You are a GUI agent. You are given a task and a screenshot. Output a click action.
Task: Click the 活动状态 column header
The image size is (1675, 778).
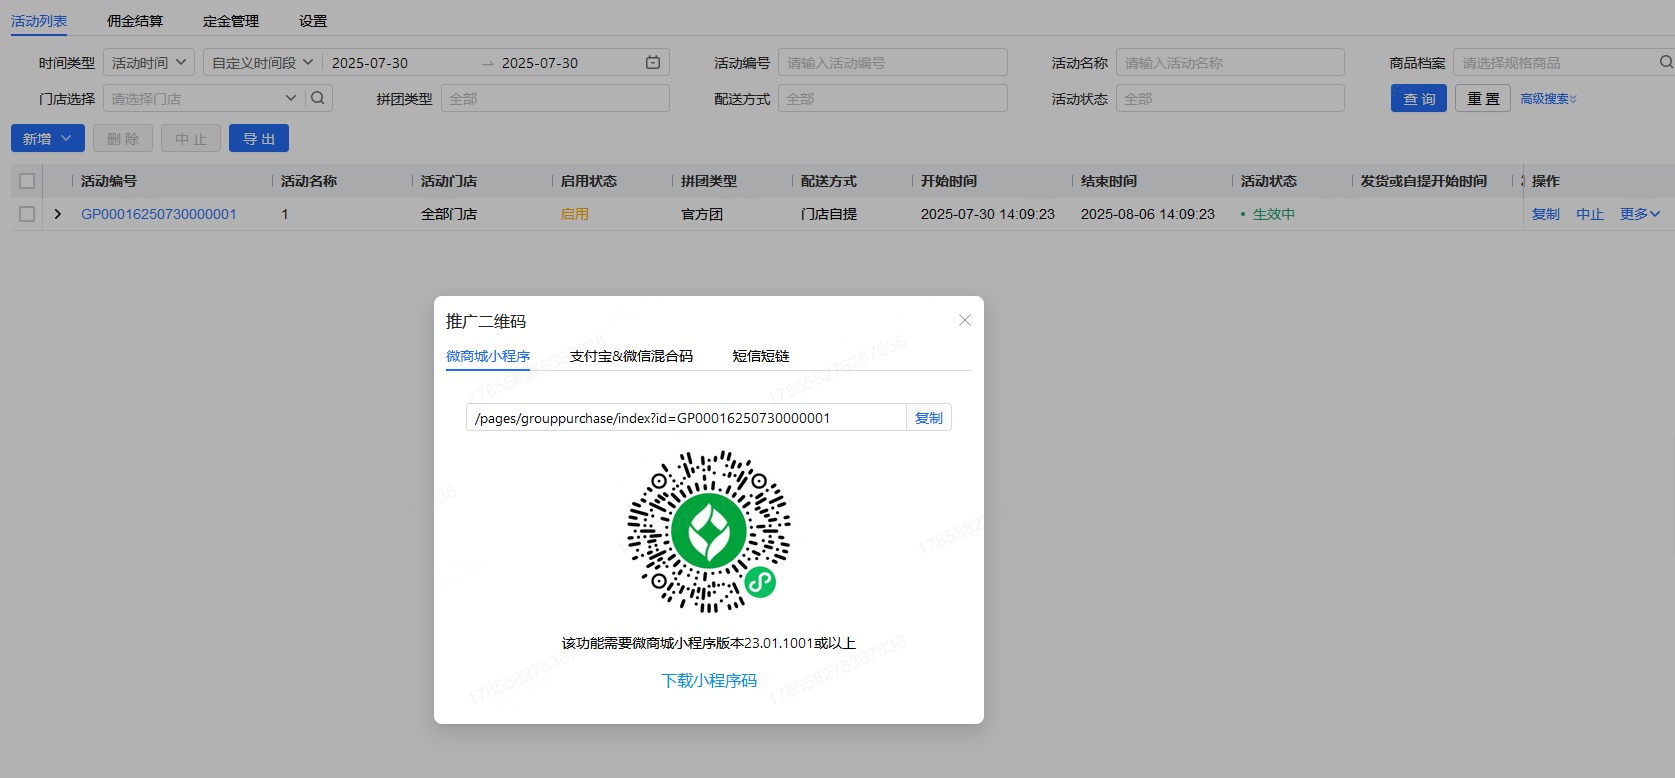pos(1269,181)
